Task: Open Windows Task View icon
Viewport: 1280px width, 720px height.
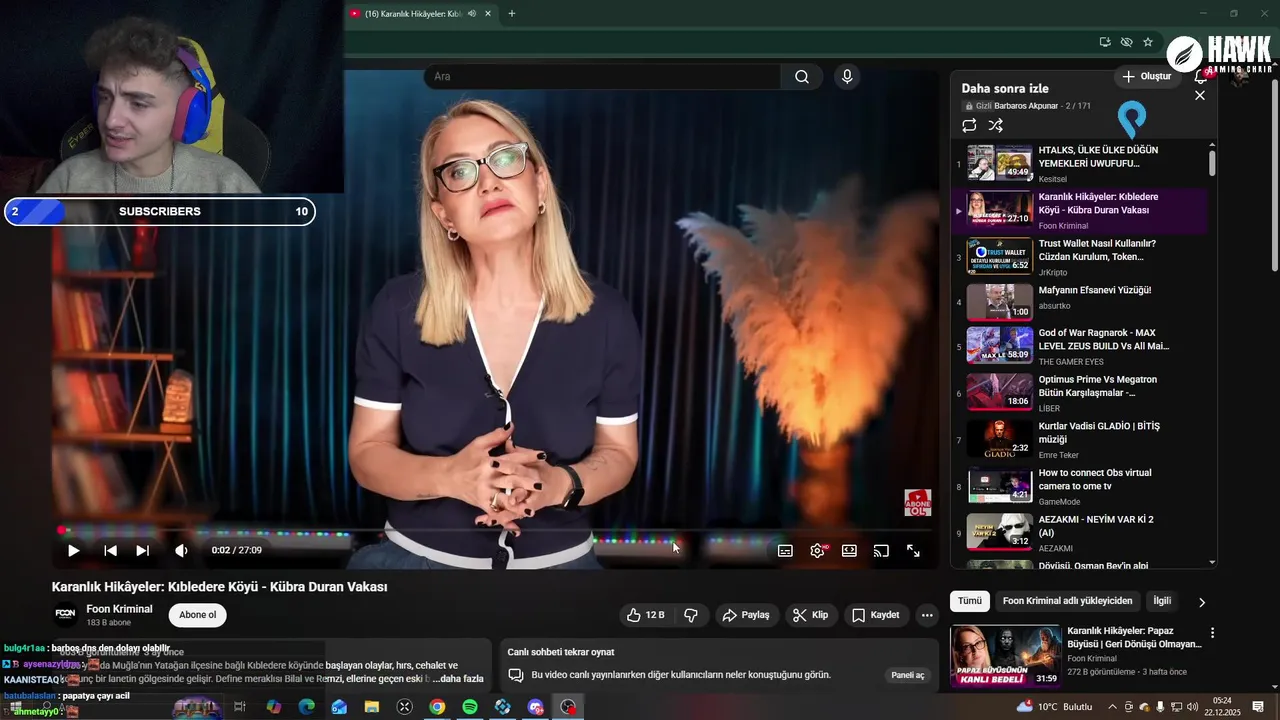Action: click(240, 707)
